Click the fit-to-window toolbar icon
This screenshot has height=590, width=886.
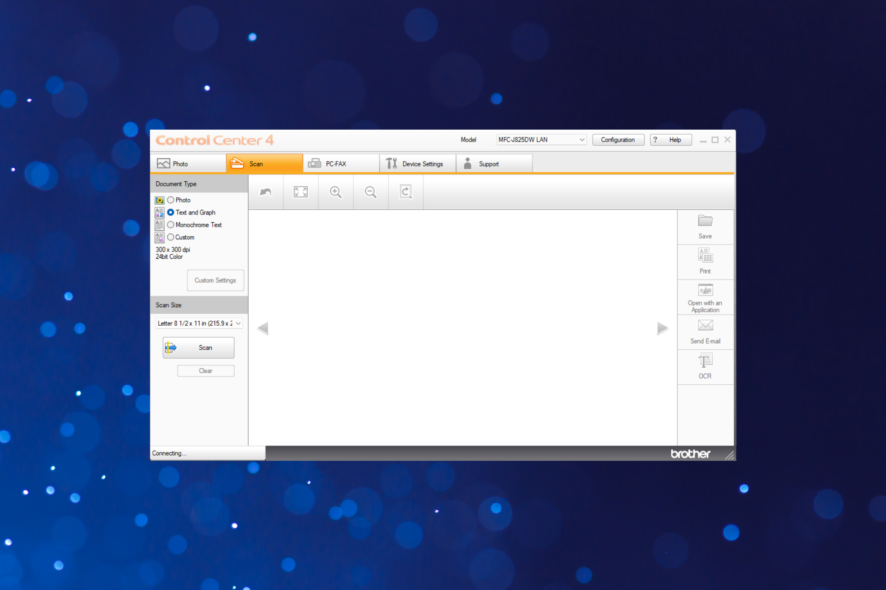coord(301,192)
